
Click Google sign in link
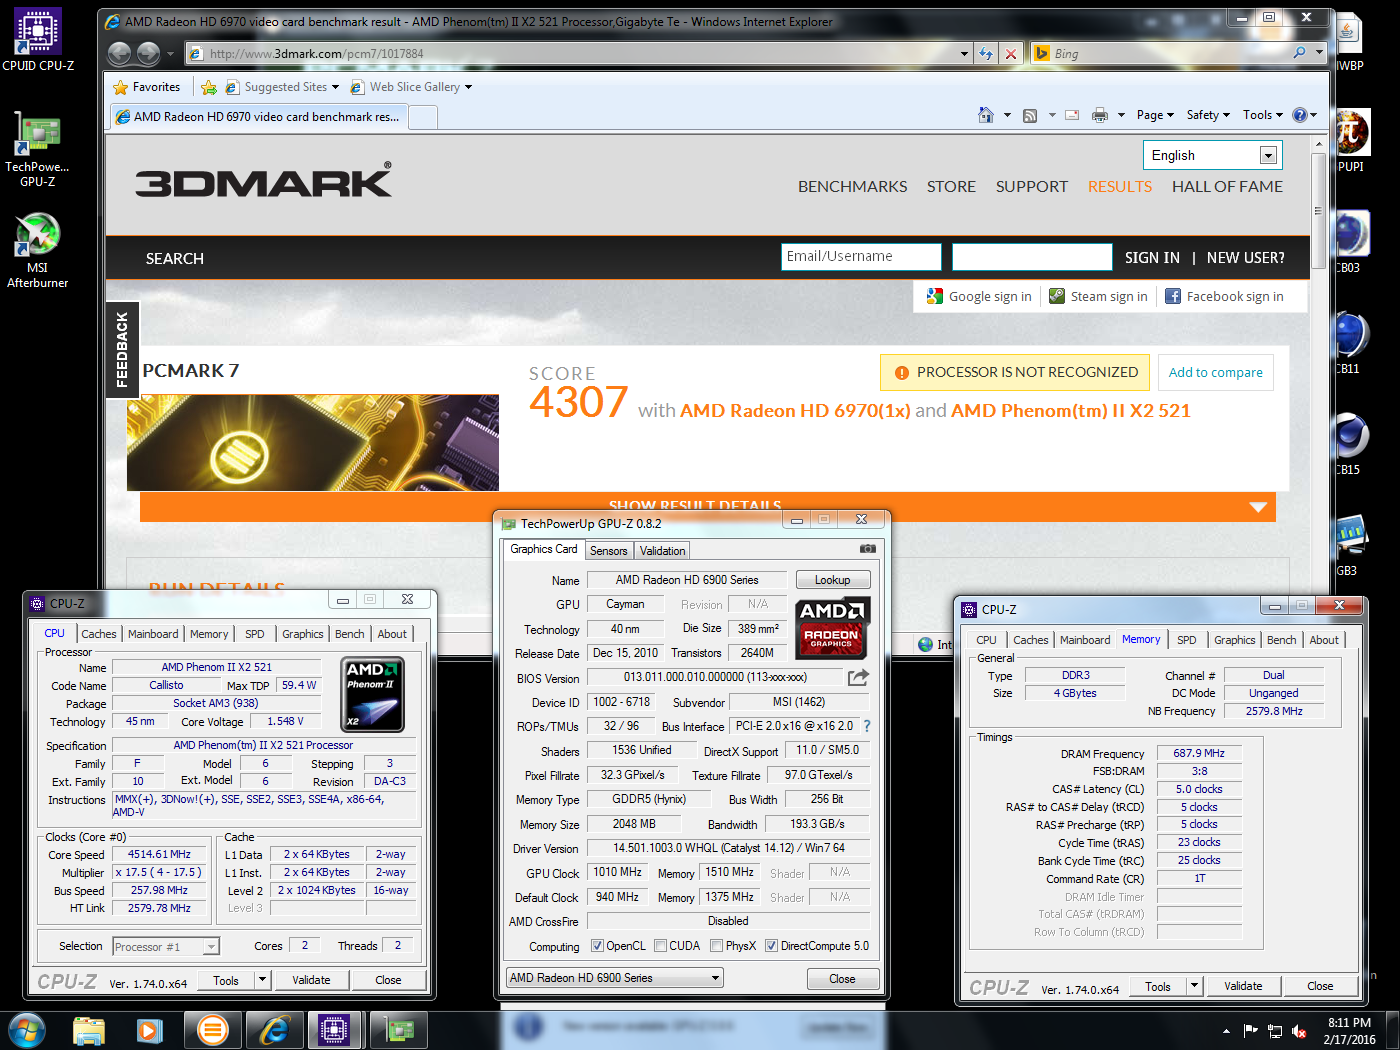tap(979, 296)
